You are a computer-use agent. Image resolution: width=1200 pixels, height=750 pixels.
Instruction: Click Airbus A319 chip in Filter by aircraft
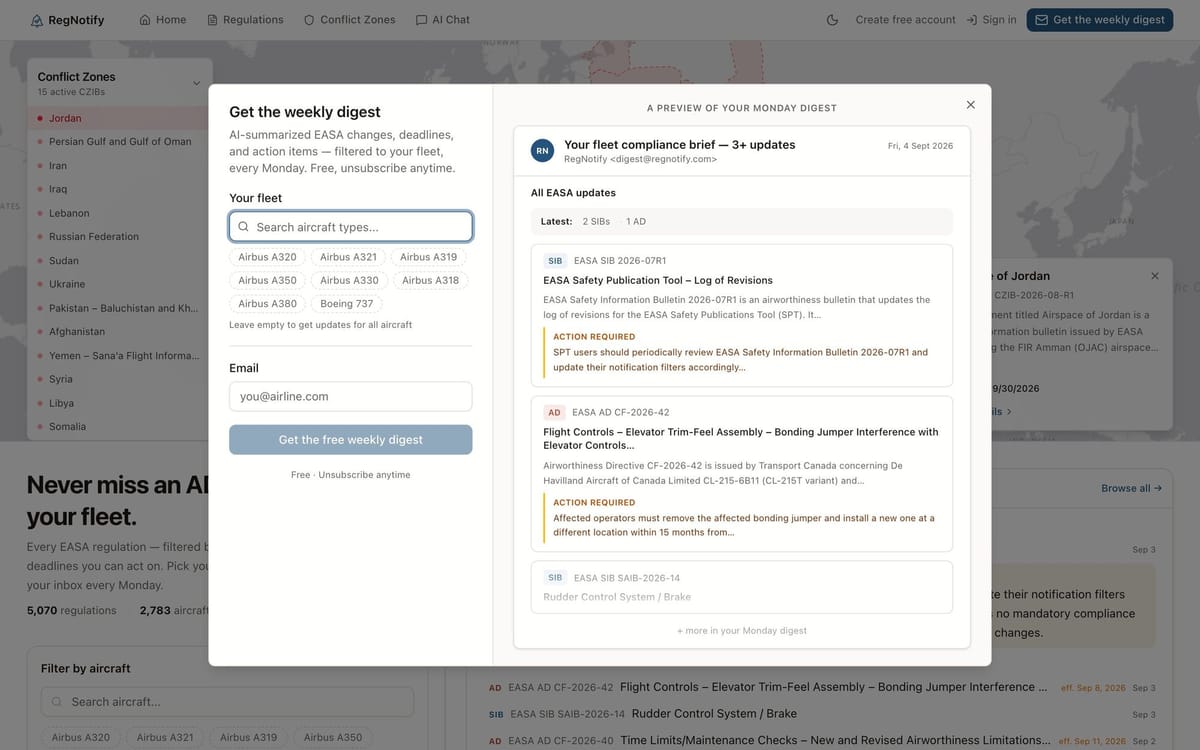pyautogui.click(x=249, y=738)
